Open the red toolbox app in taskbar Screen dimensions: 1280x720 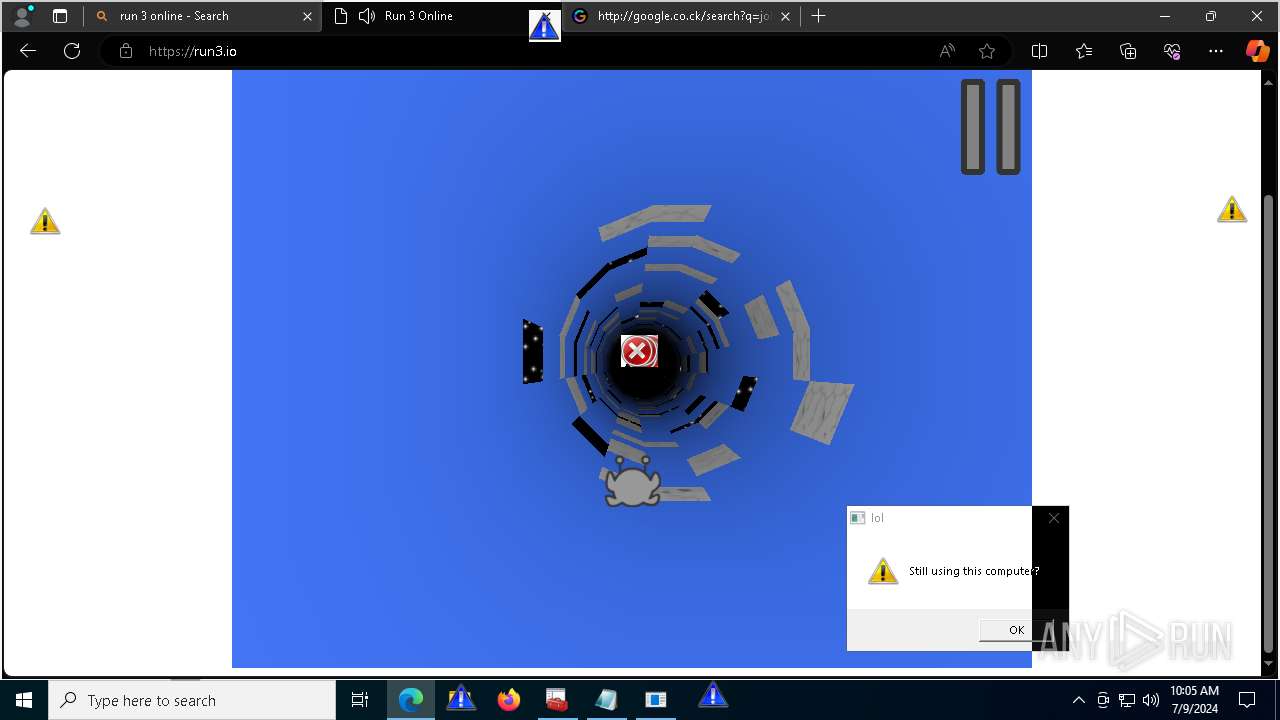[x=557, y=700]
